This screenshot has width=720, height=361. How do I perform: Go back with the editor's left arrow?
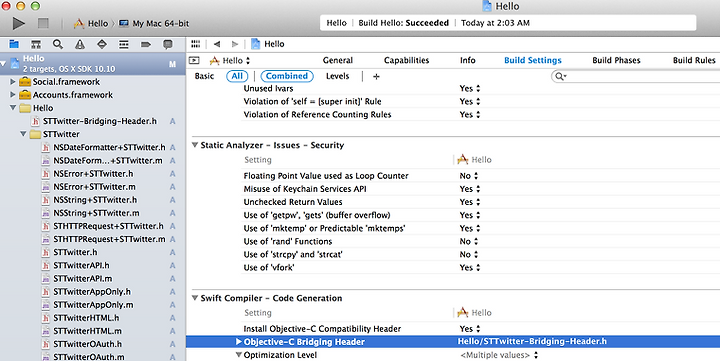pos(217,44)
